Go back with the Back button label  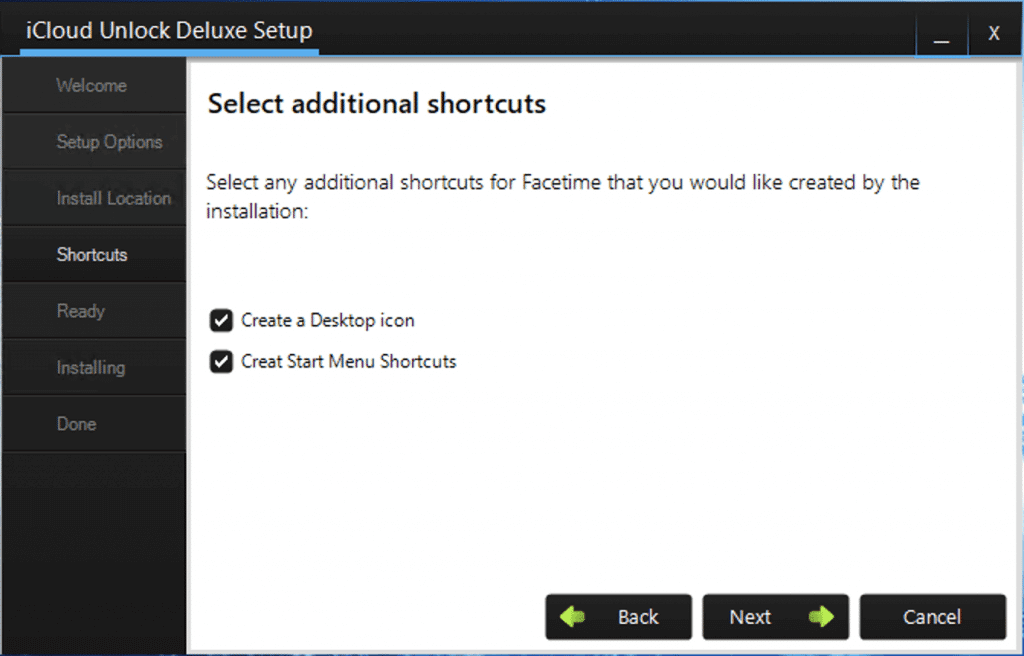coord(638,617)
